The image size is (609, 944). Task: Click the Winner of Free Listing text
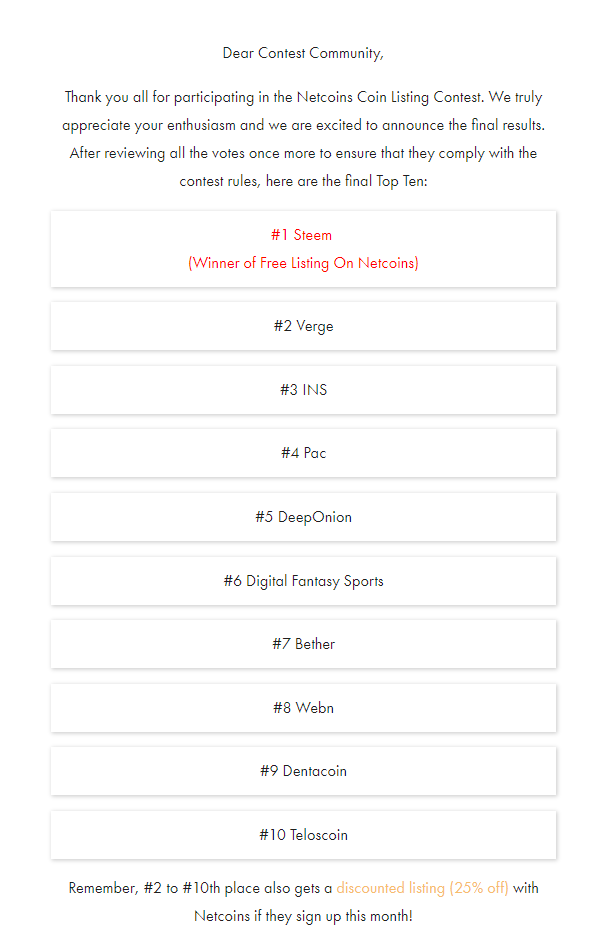click(x=303, y=263)
